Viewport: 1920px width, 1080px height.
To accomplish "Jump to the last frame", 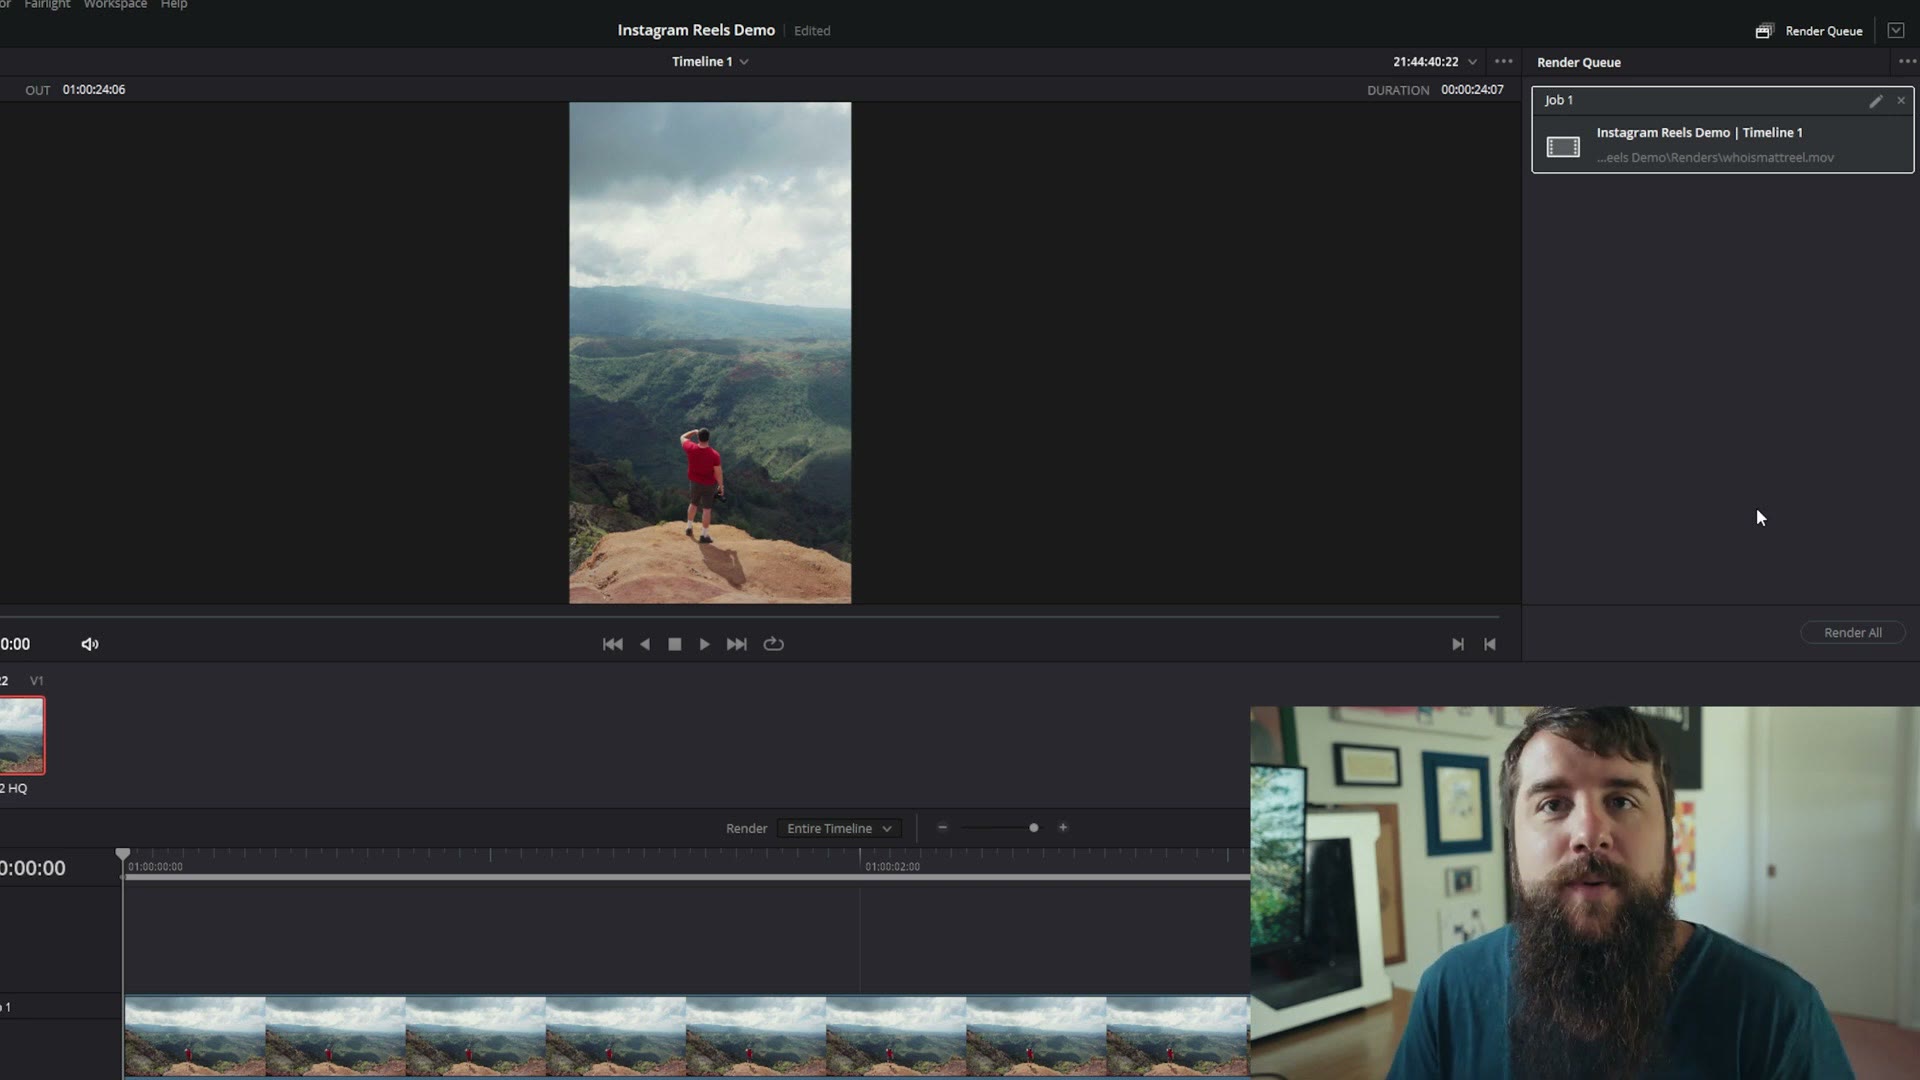I will pos(737,645).
